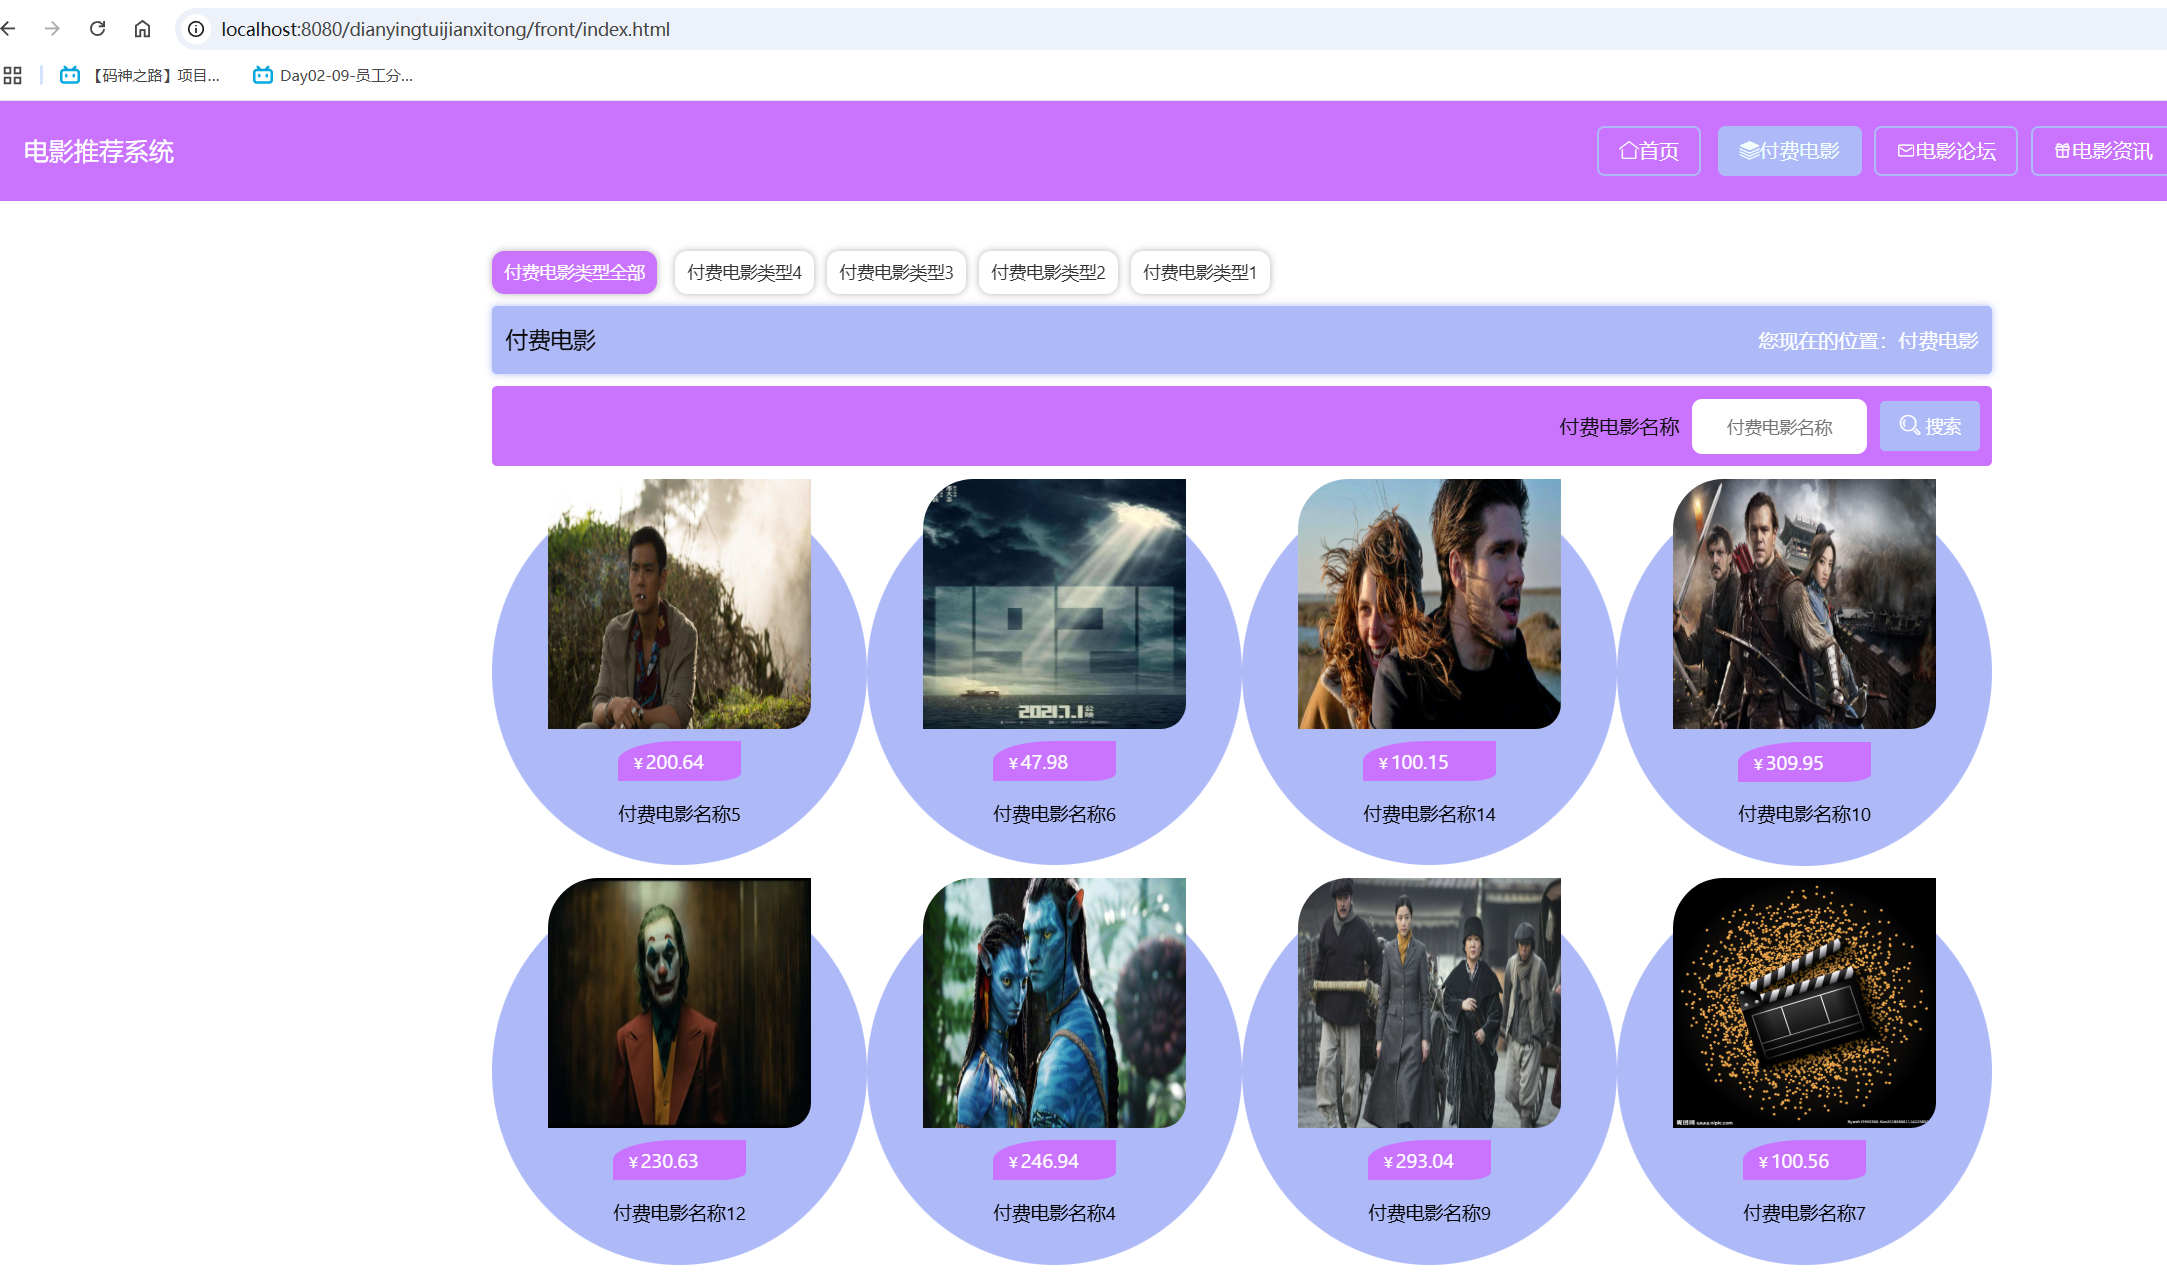Screen dimensions: 2167x1283
Task: Click the title 付费电影名称14
Action: (1429, 814)
